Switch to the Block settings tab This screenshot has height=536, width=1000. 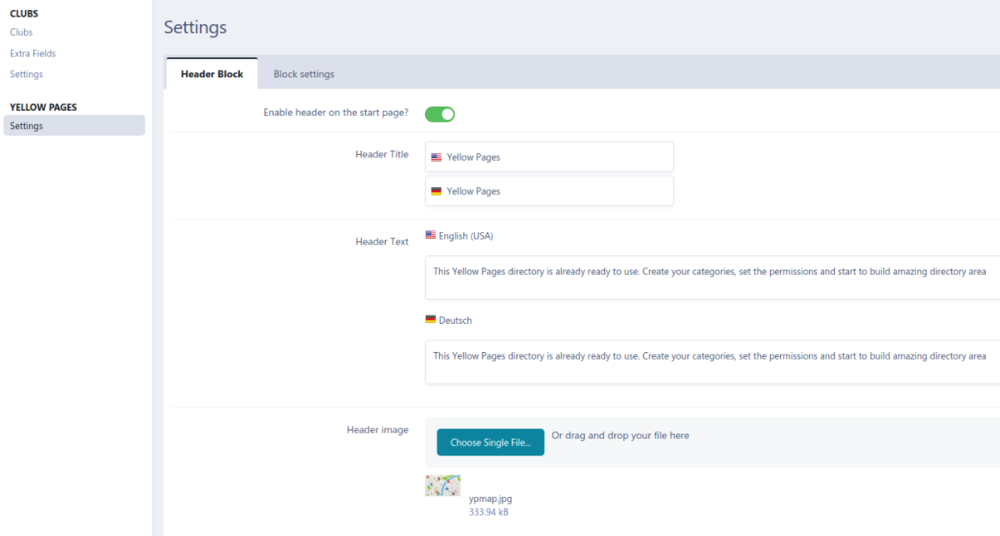(x=304, y=74)
